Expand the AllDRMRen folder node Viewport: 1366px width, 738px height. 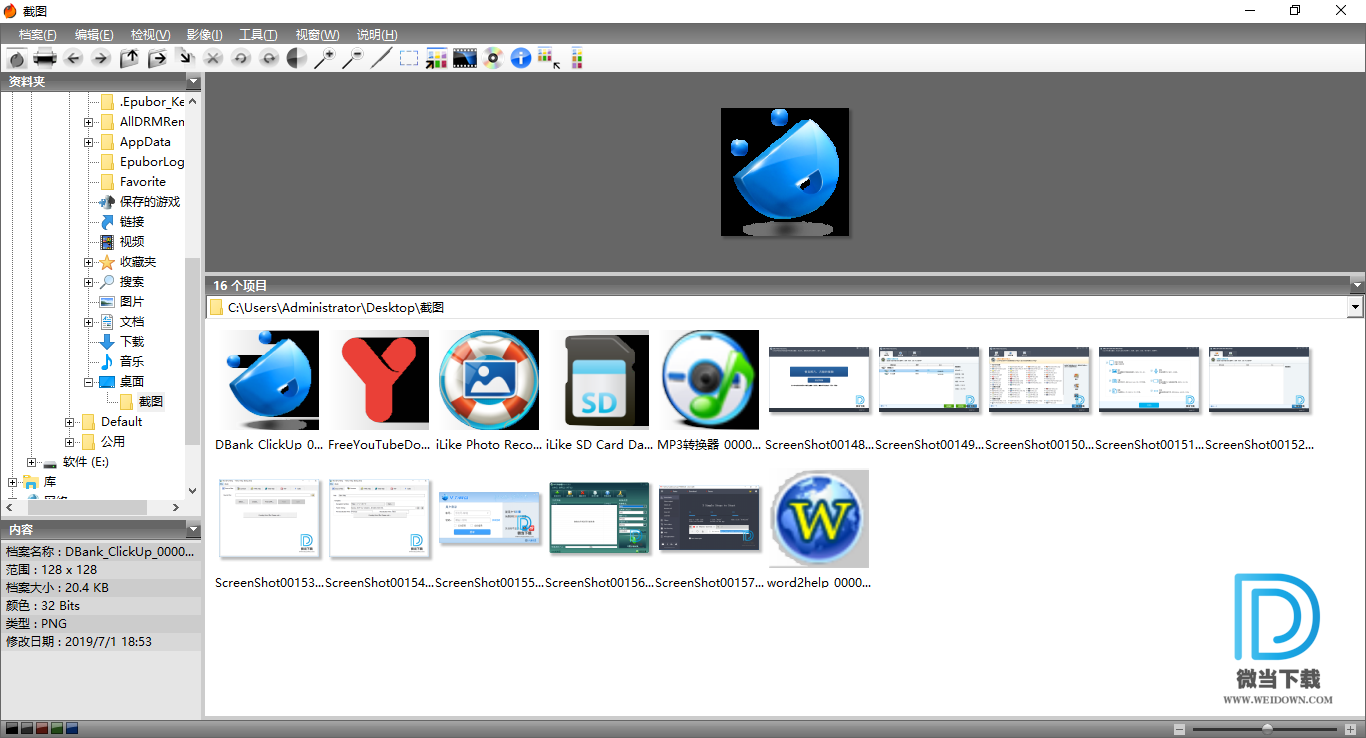(88, 122)
